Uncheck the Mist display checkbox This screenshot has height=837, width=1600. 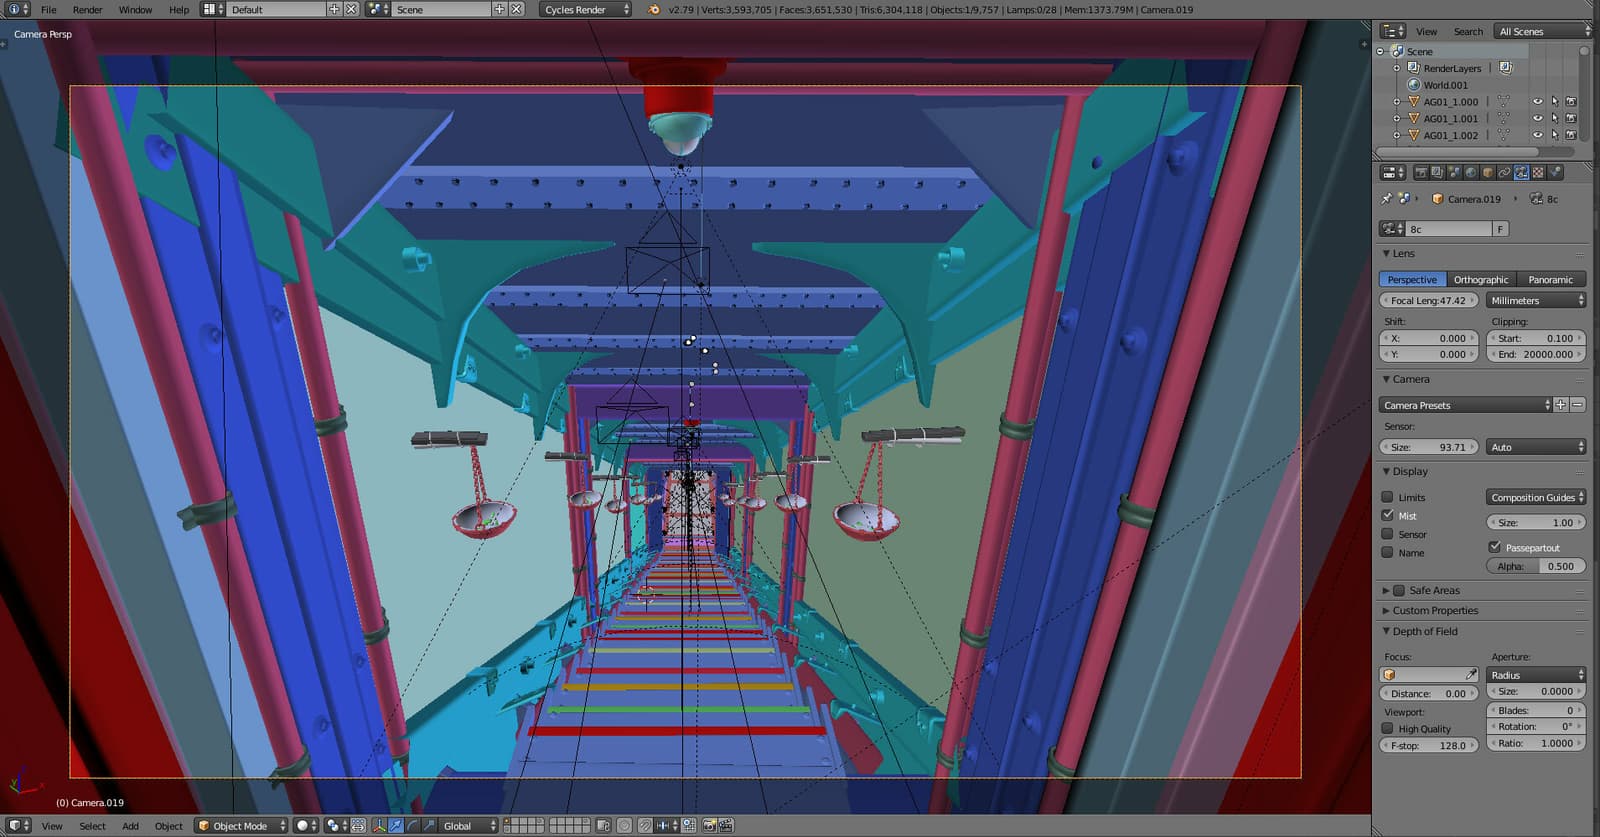pos(1387,515)
